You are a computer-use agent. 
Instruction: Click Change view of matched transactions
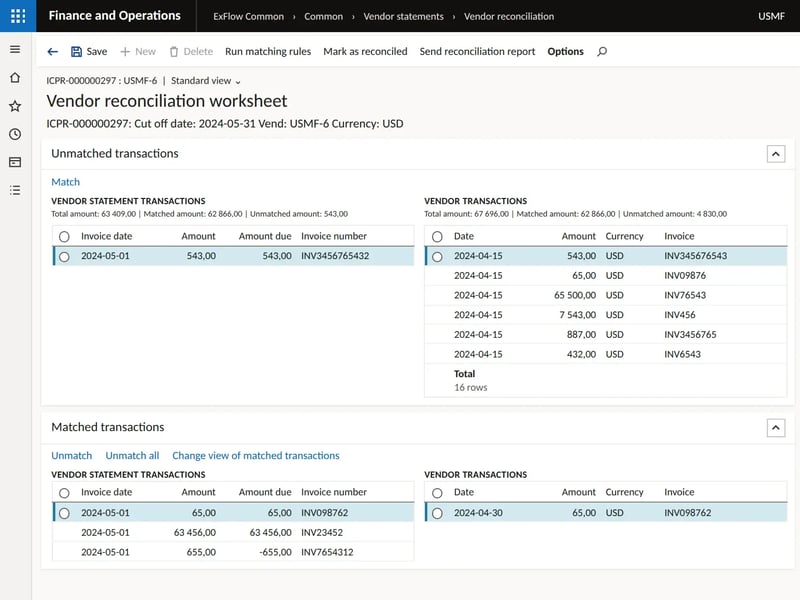256,456
